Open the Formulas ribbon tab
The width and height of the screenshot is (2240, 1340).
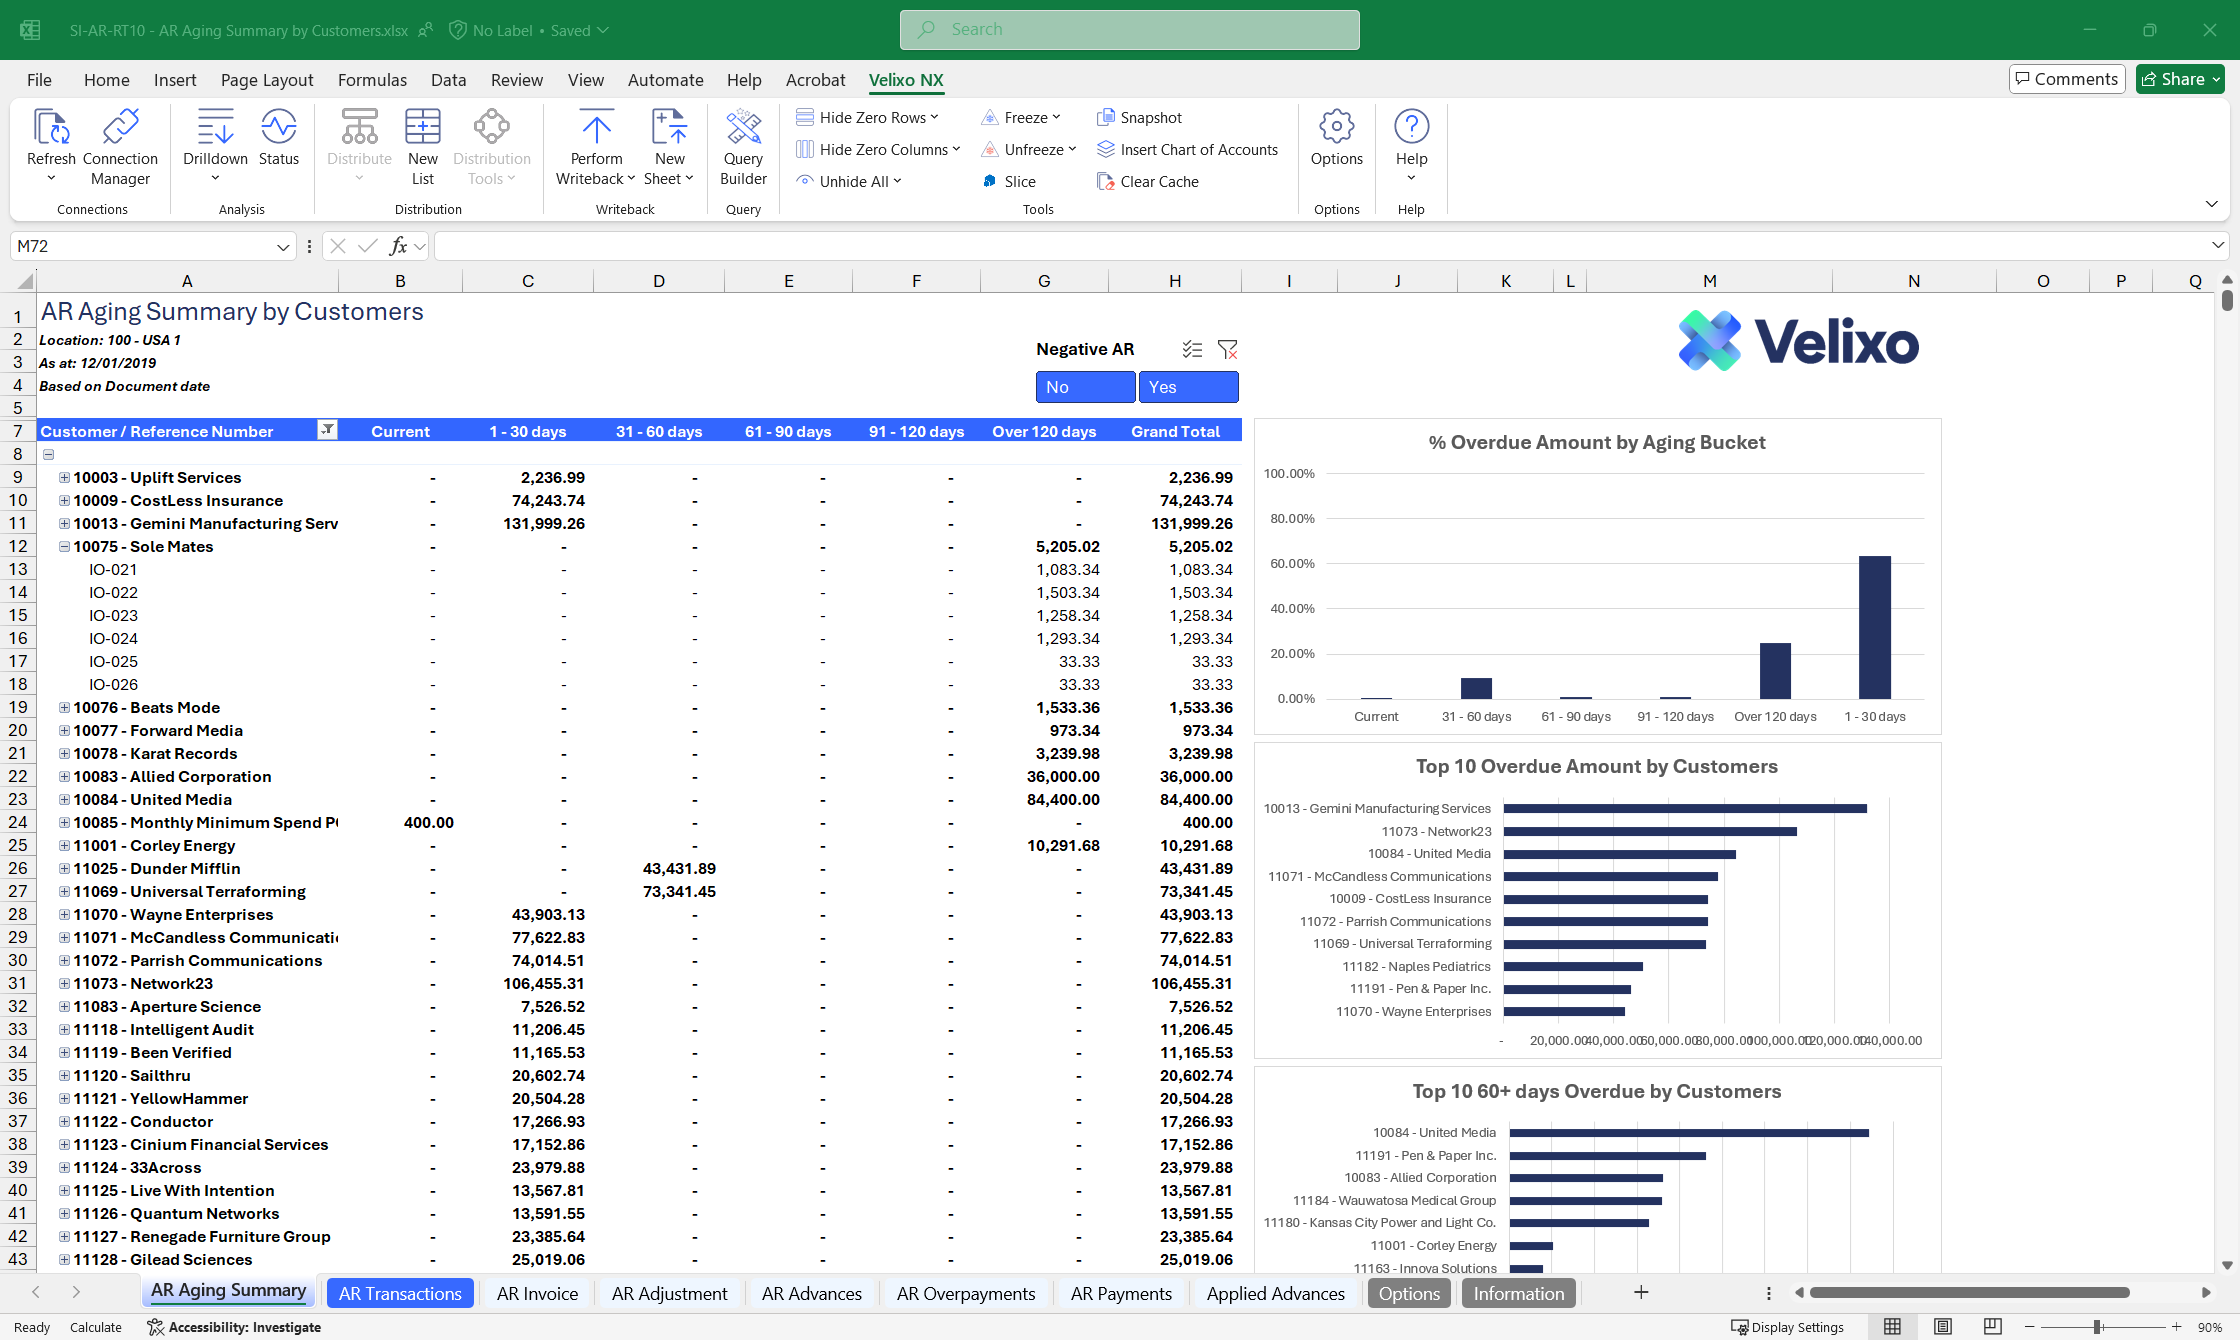point(372,80)
